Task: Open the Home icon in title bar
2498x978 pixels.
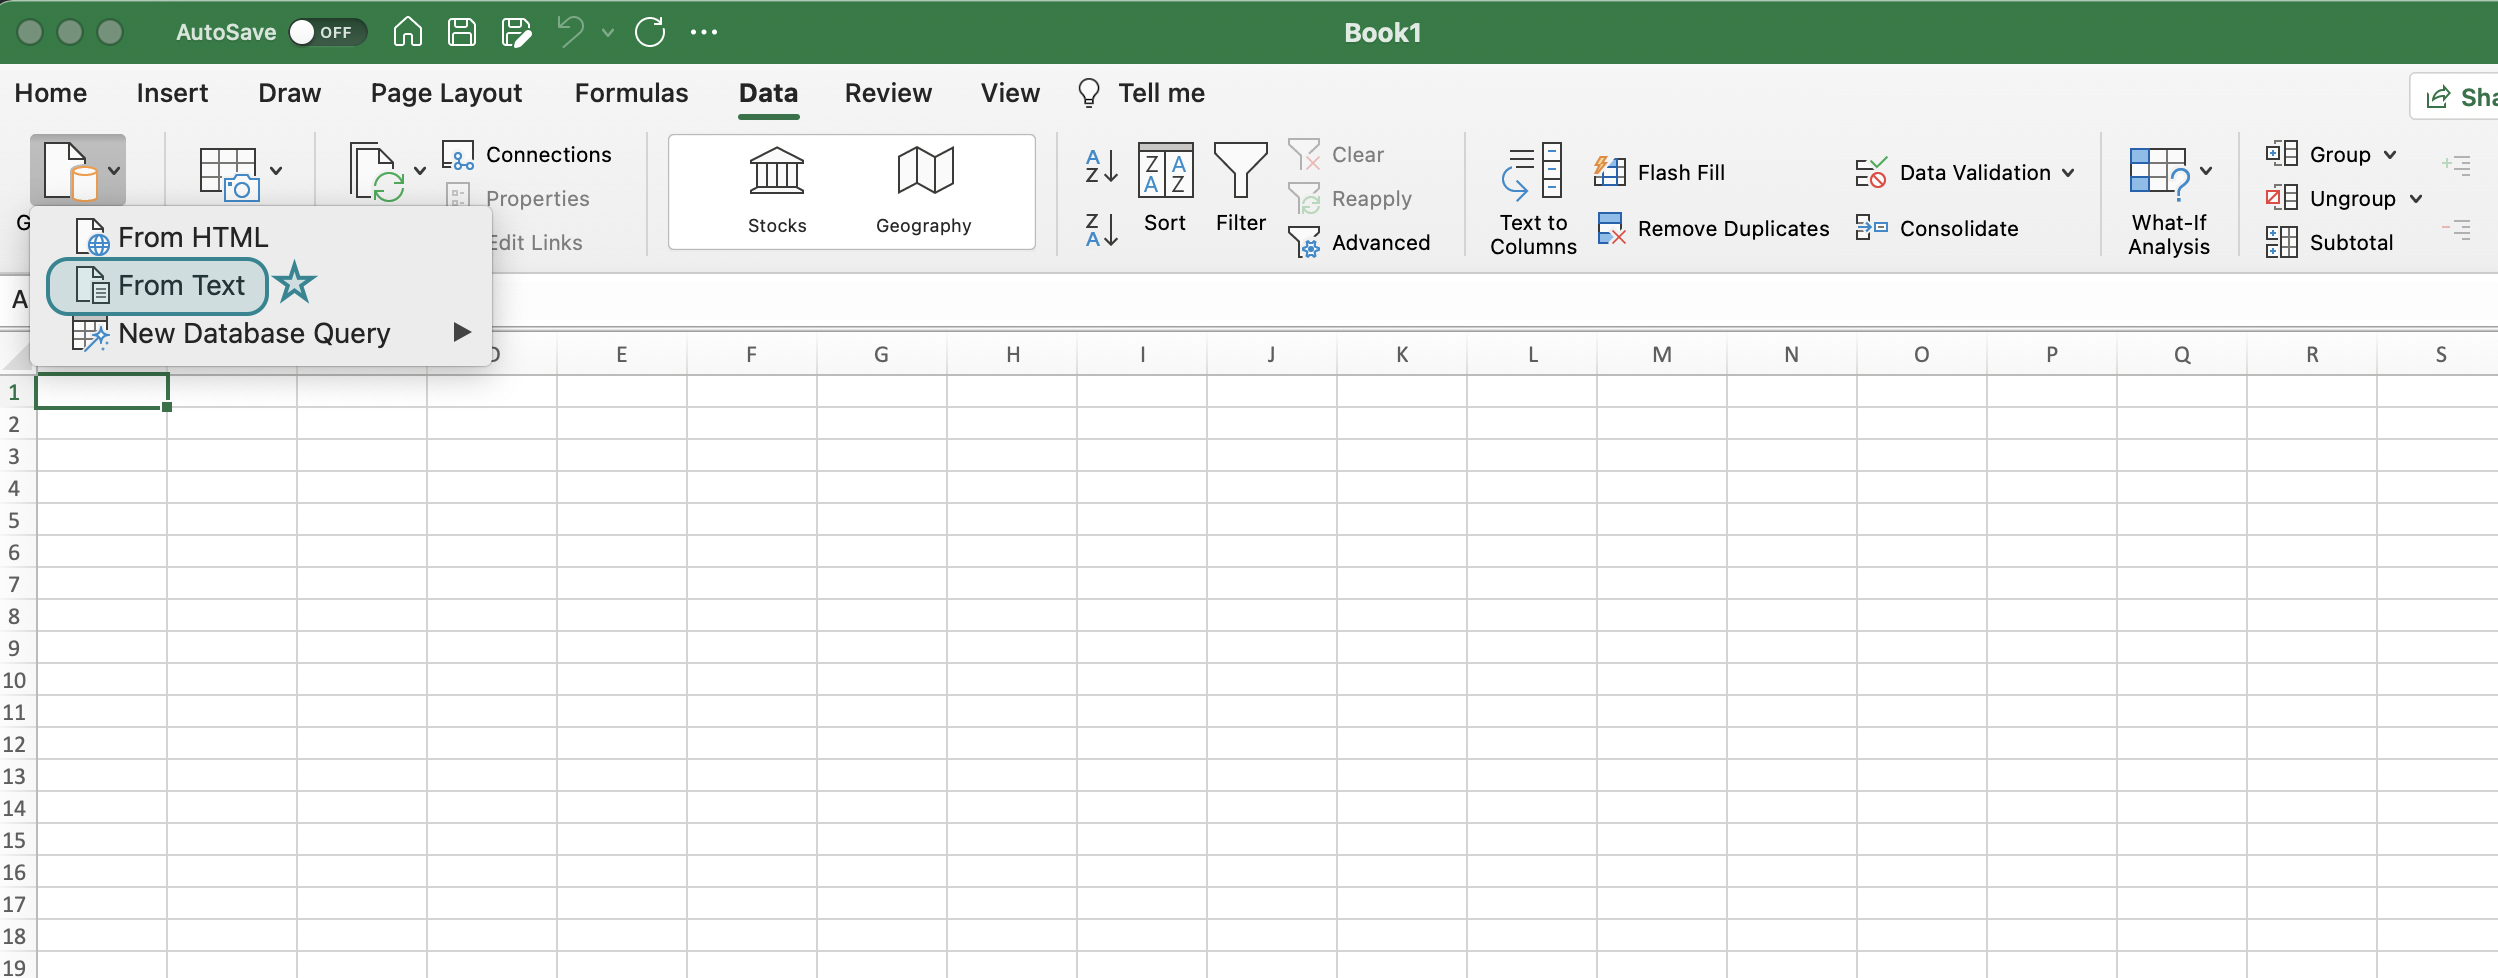Action: coord(407,32)
